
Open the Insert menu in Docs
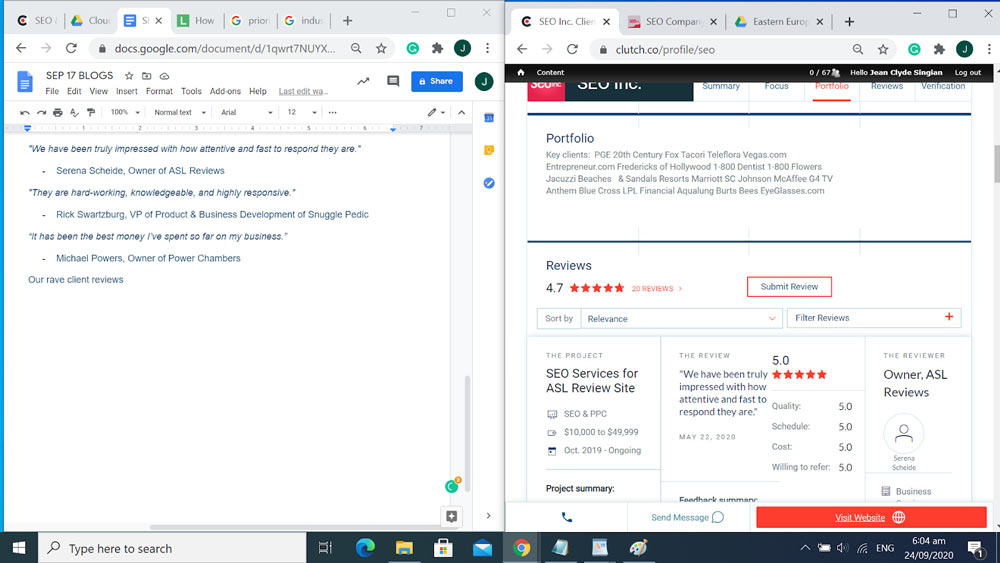(x=126, y=91)
